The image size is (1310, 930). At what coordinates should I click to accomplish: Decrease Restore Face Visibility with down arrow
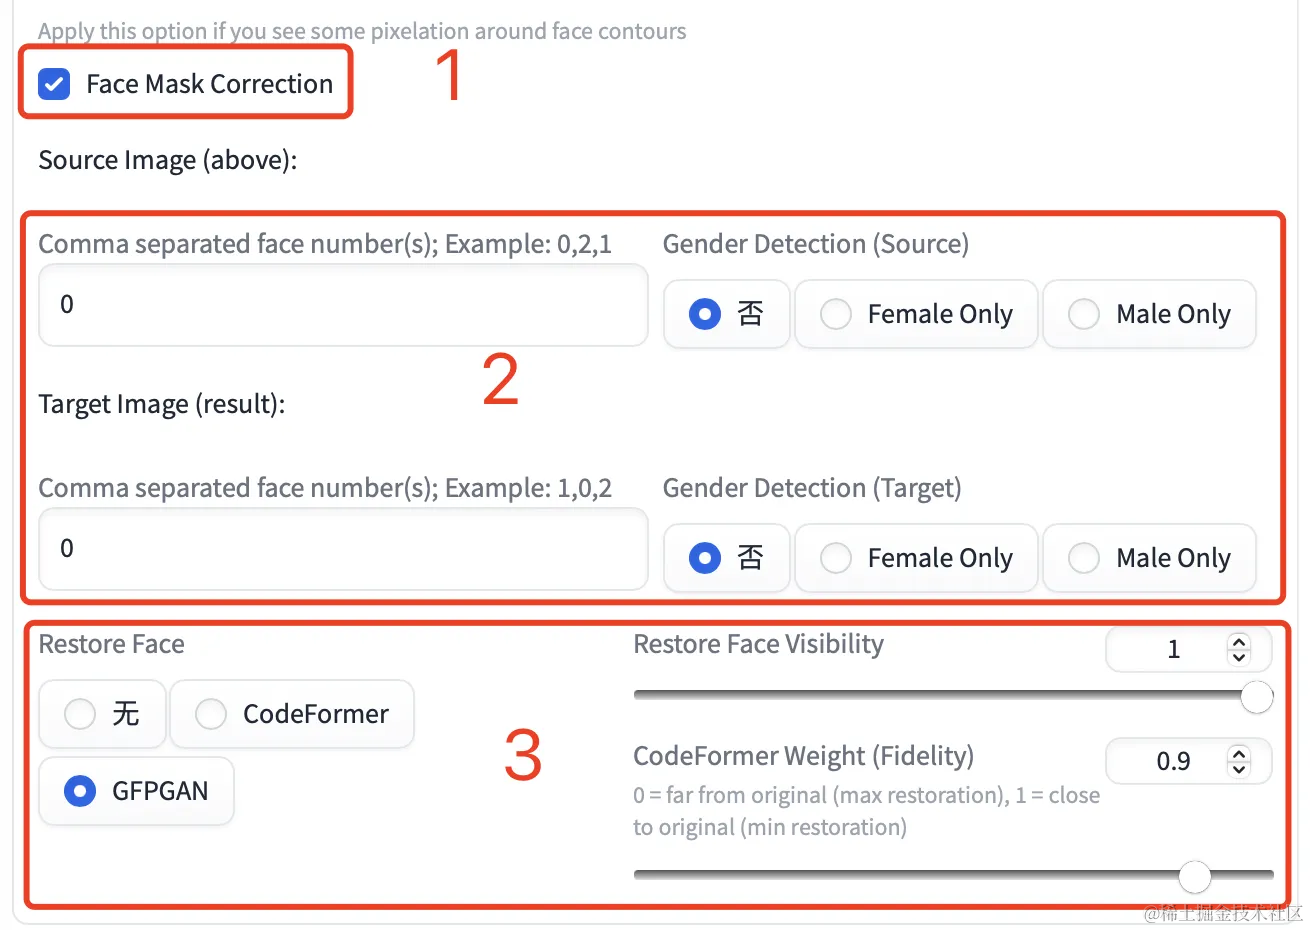coord(1239,656)
